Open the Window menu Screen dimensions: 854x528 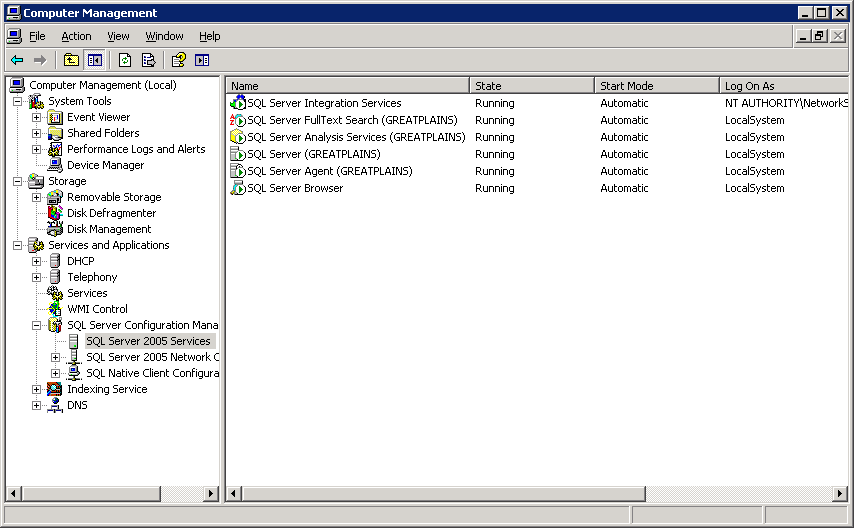[x=164, y=36]
